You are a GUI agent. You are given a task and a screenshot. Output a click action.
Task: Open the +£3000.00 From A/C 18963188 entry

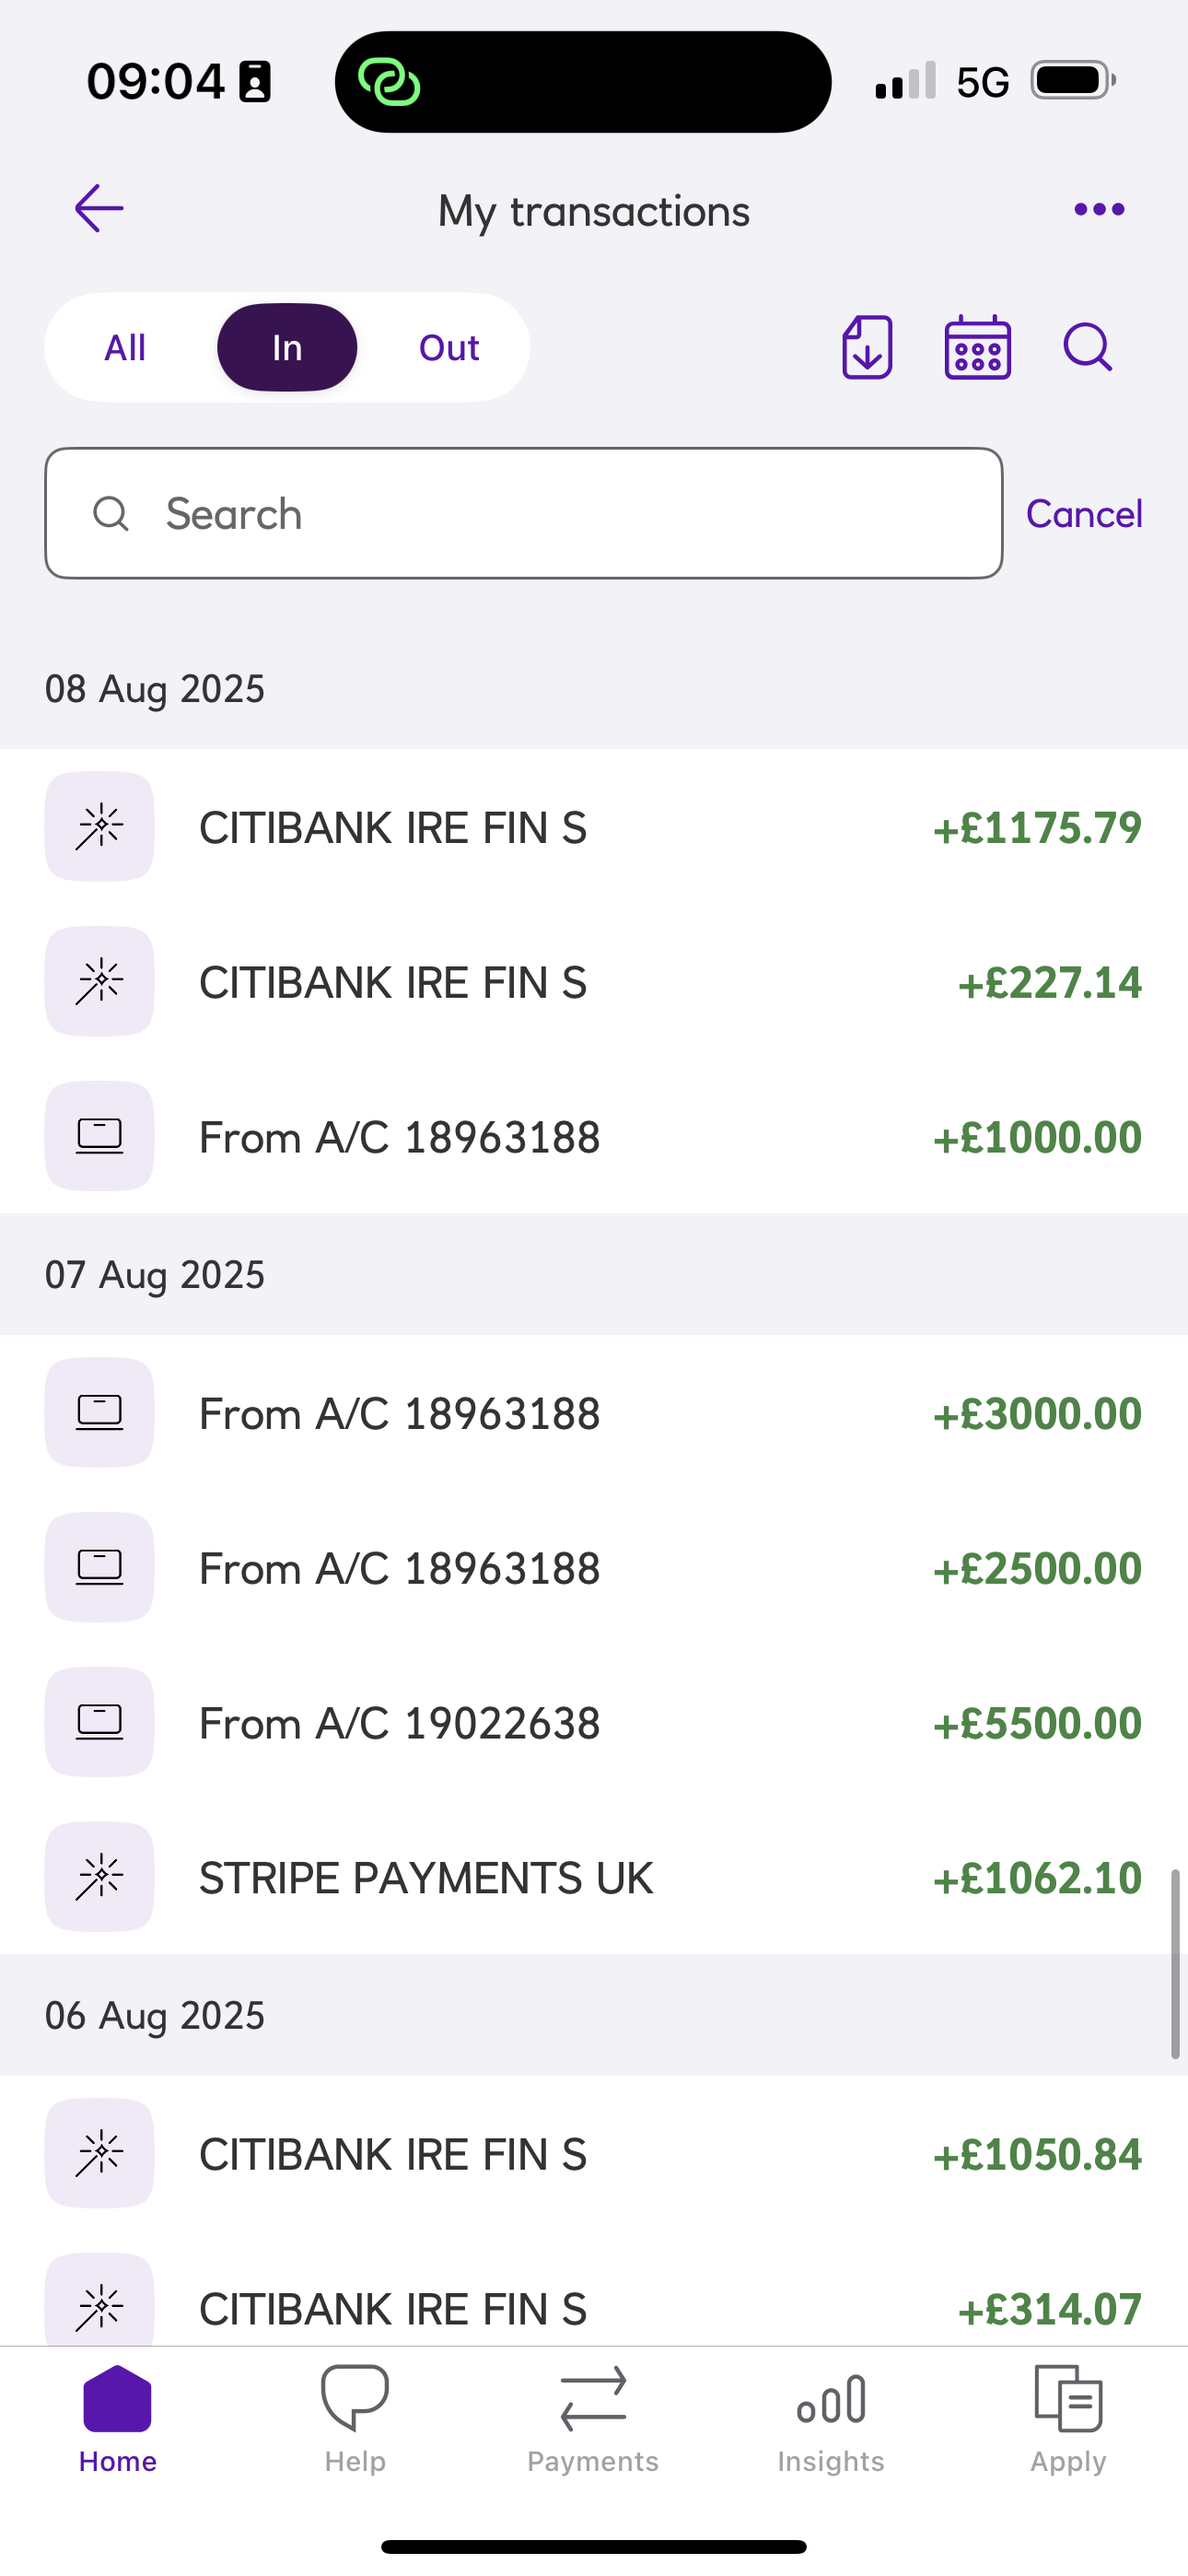point(594,1413)
